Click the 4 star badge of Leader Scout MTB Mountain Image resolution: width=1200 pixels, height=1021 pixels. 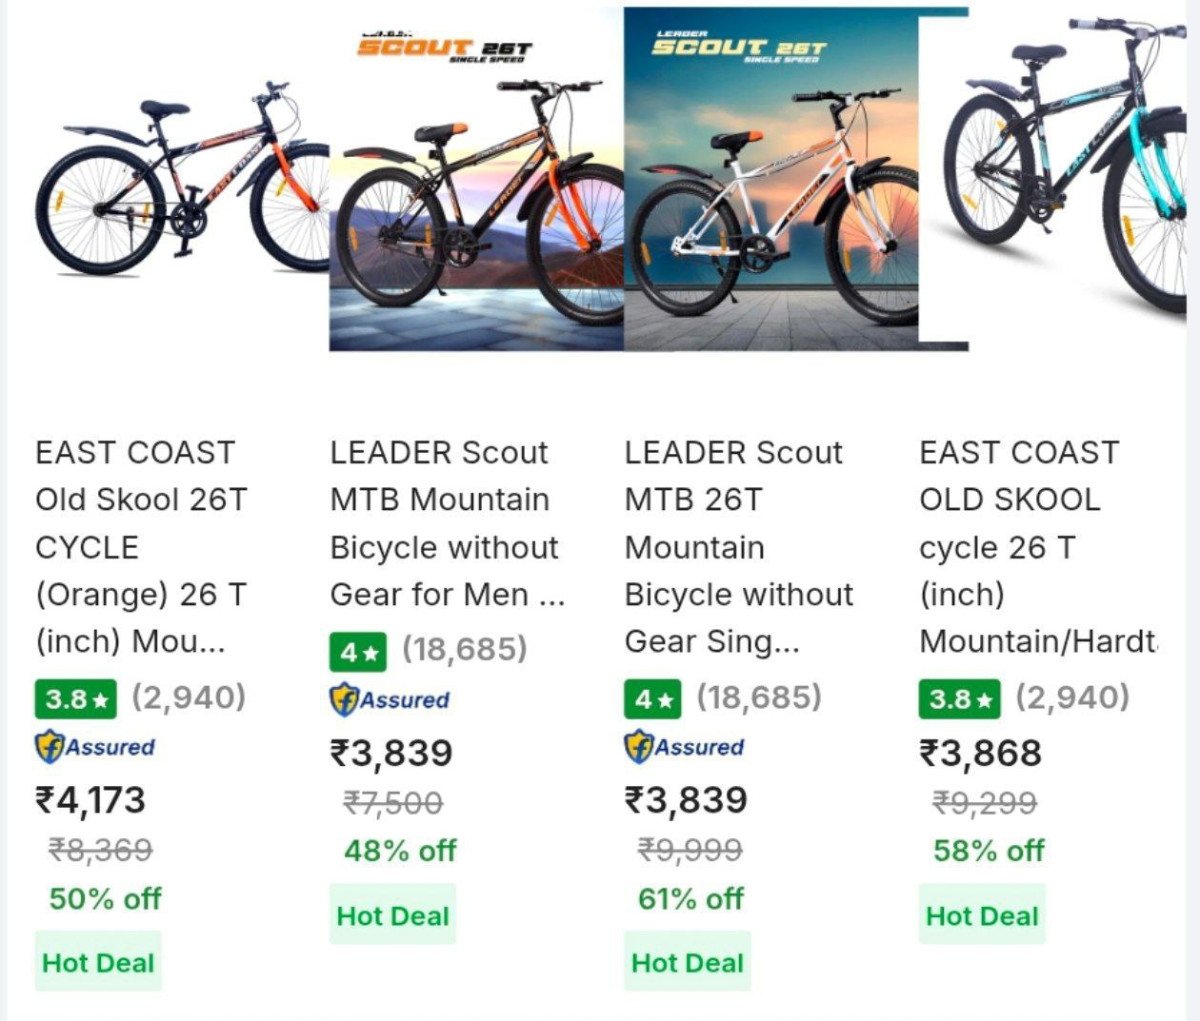[358, 652]
